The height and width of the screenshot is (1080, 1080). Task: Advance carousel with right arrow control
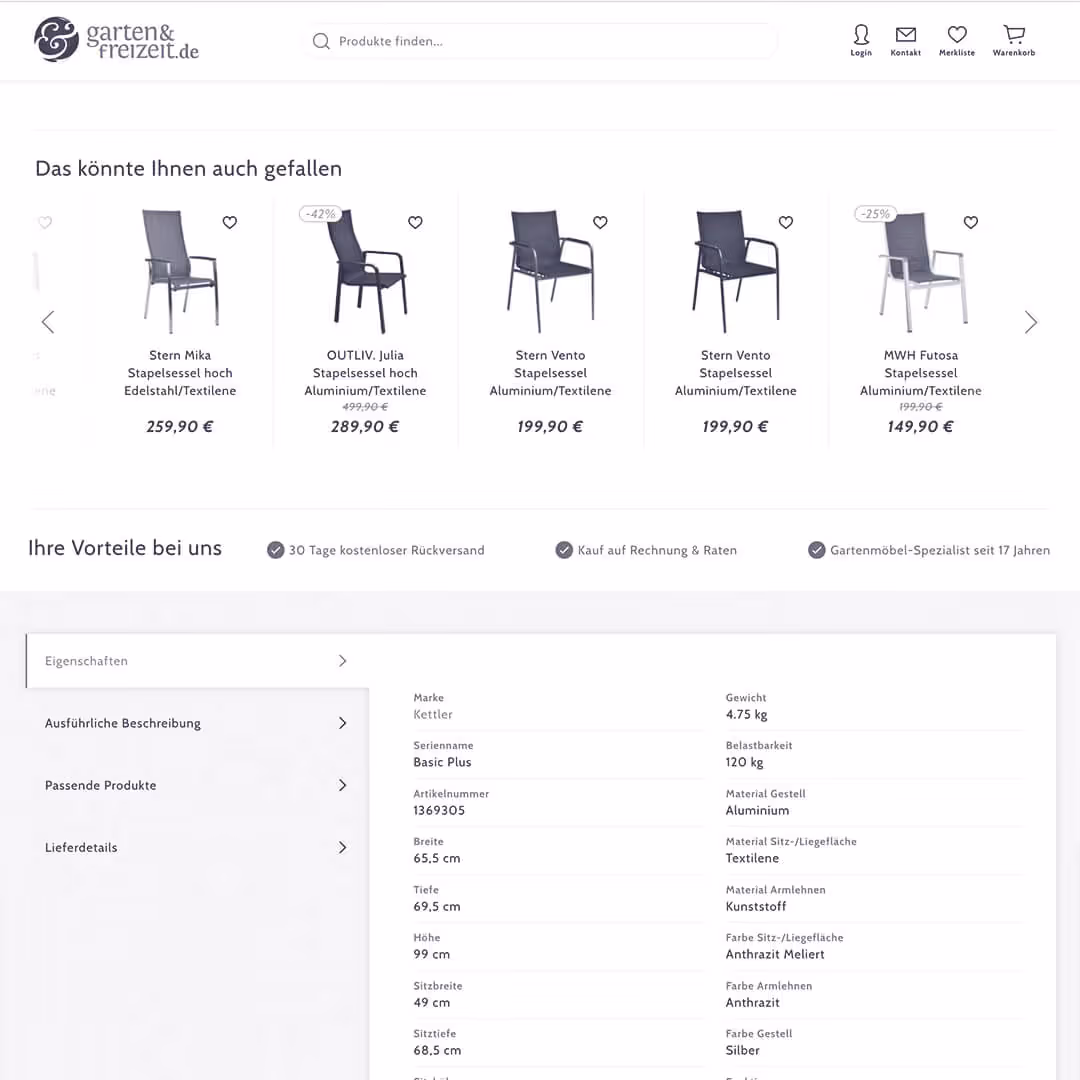coord(1031,321)
